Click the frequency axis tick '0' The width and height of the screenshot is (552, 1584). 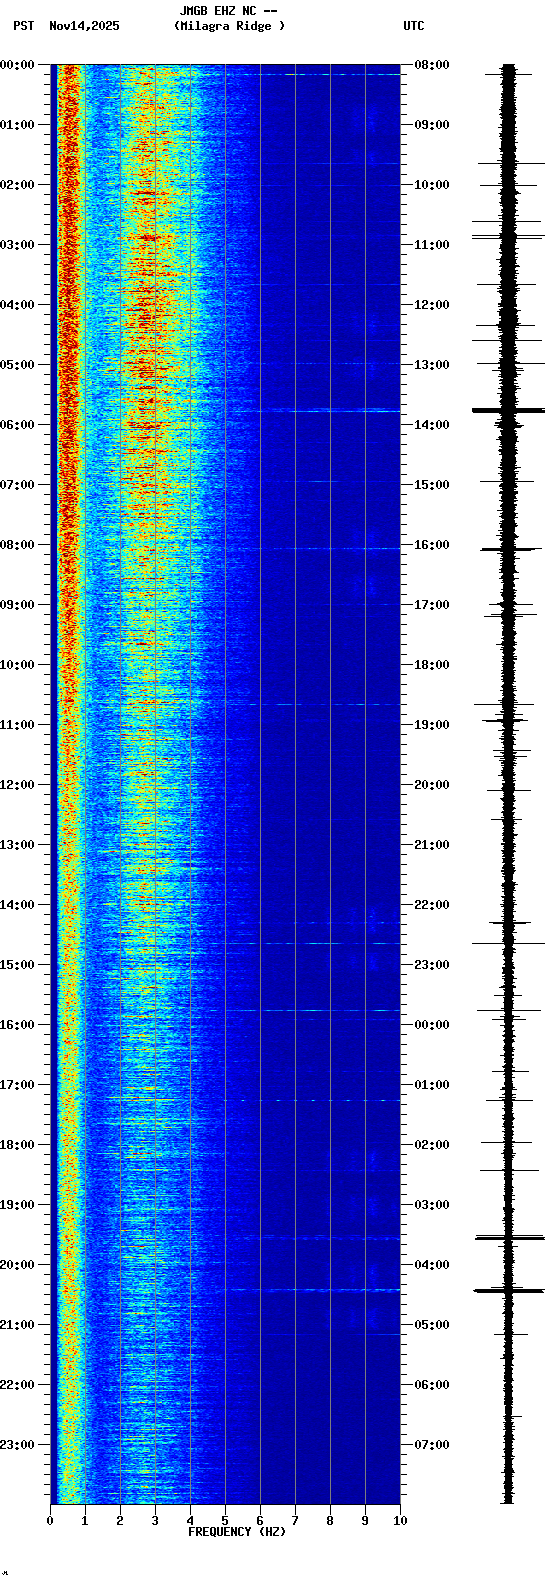(x=50, y=1521)
